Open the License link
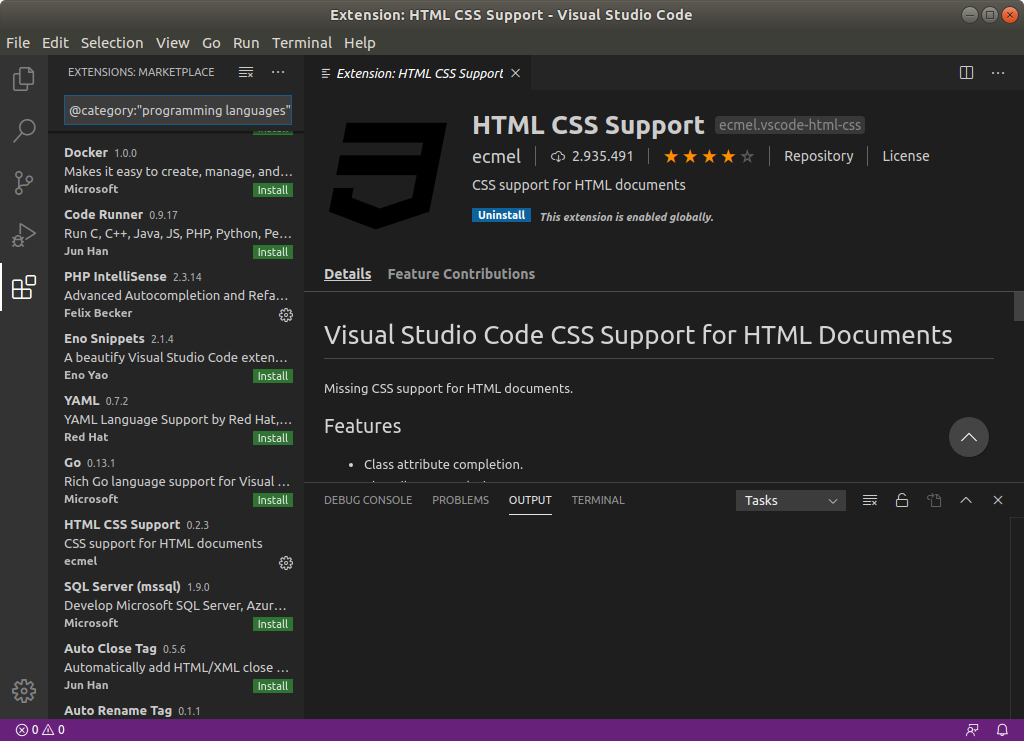The image size is (1024, 741). coord(906,157)
